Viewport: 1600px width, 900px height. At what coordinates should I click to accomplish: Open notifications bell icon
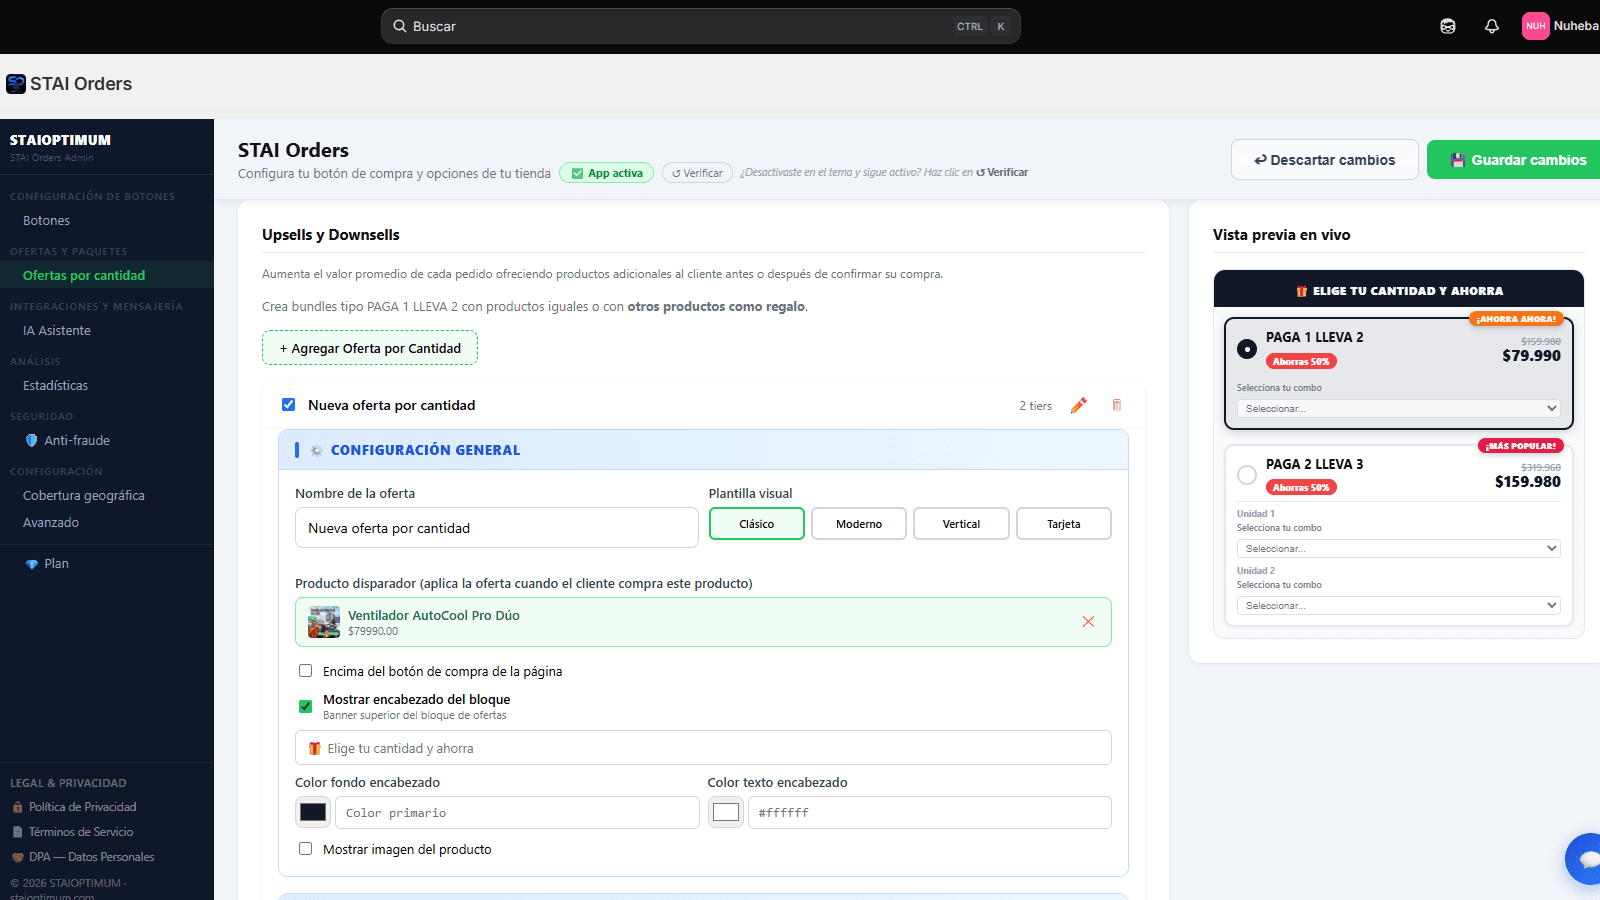click(1492, 26)
